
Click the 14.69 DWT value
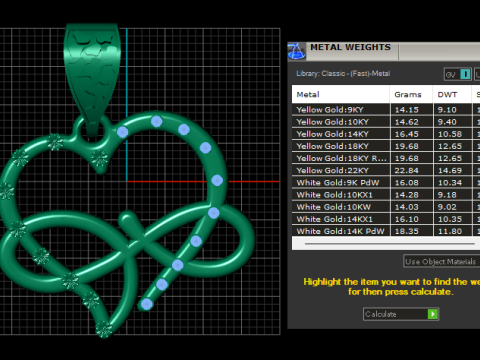click(x=450, y=170)
